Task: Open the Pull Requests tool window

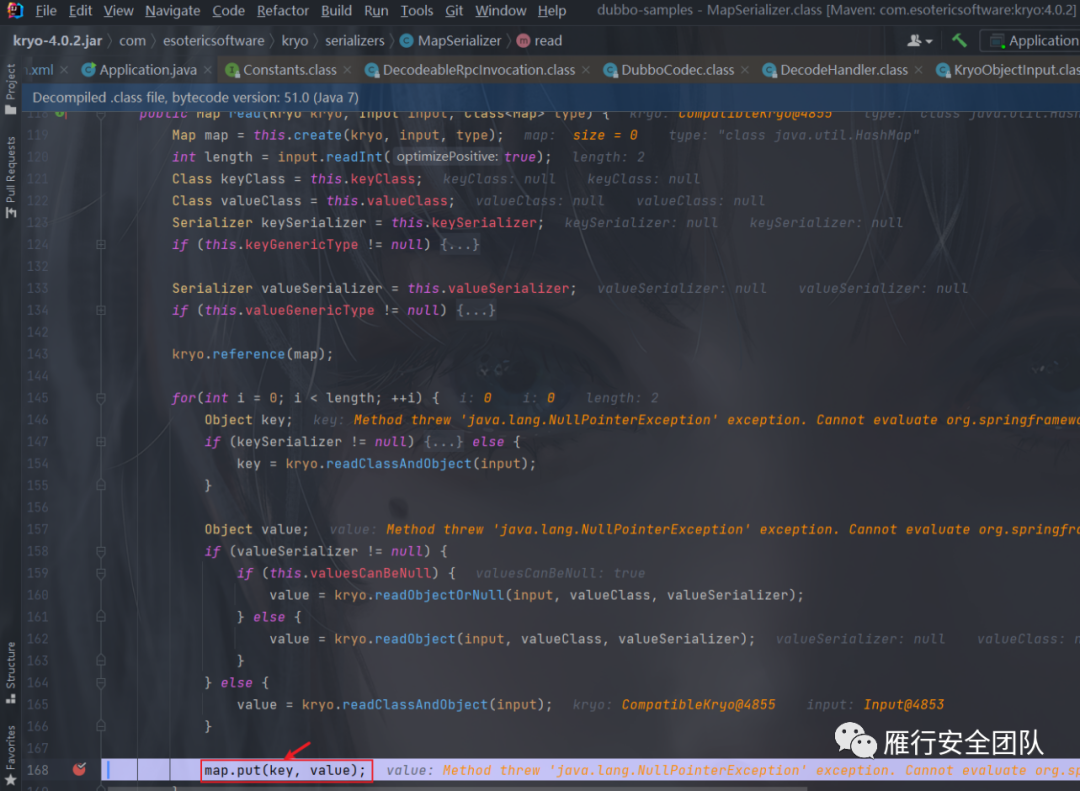Action: [10, 176]
